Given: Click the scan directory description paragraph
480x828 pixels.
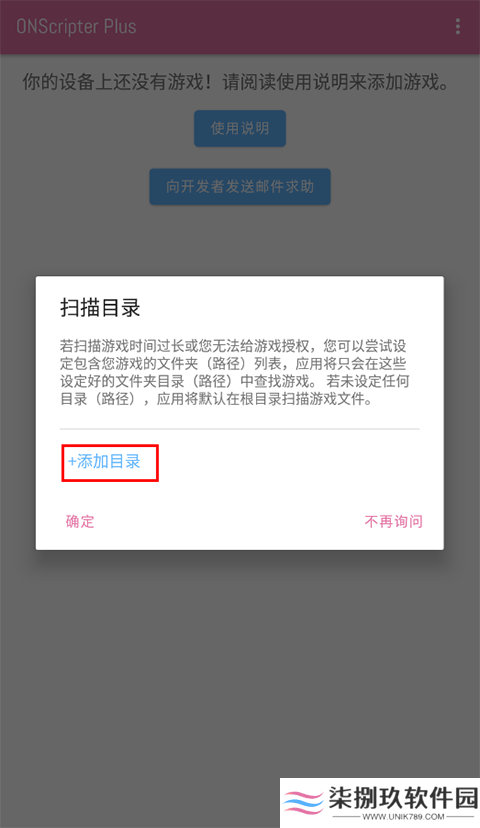Looking at the screenshot, I should (234, 372).
